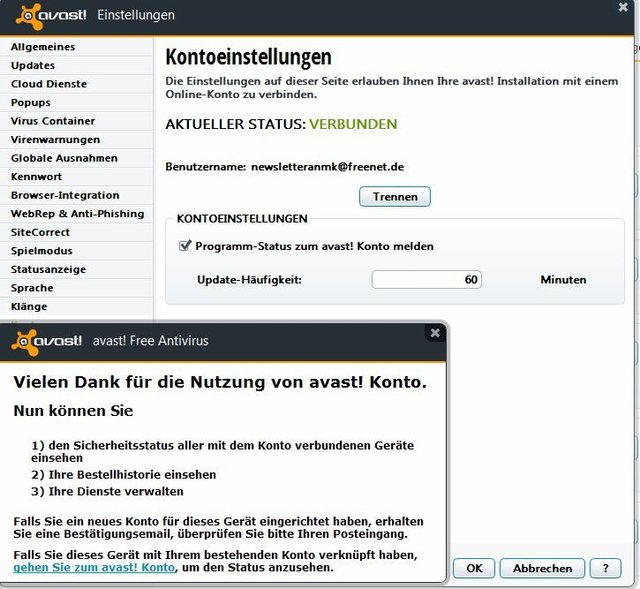Open the Spielmodus settings

pos(76,251)
